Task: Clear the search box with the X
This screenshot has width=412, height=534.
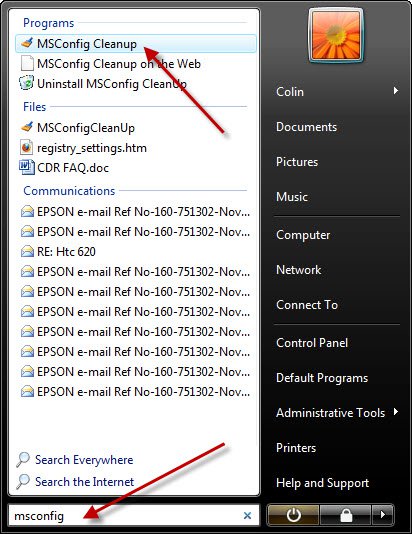Action: click(248, 516)
